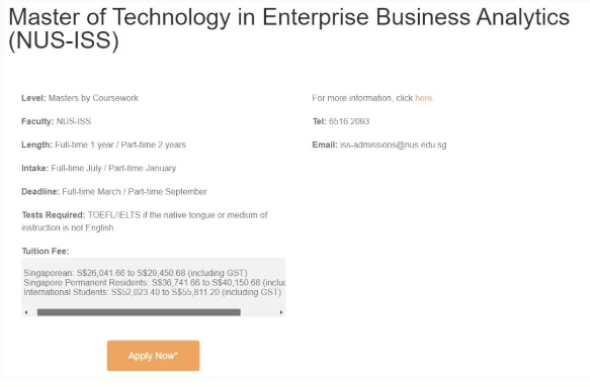Click the telephone number 6516 2093

click(349, 121)
